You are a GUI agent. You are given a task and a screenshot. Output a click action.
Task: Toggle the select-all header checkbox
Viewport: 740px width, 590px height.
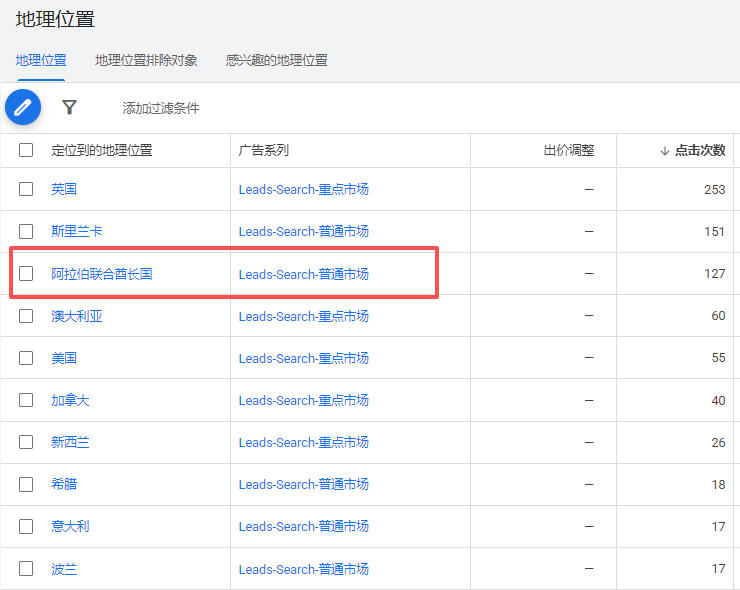[x=26, y=150]
